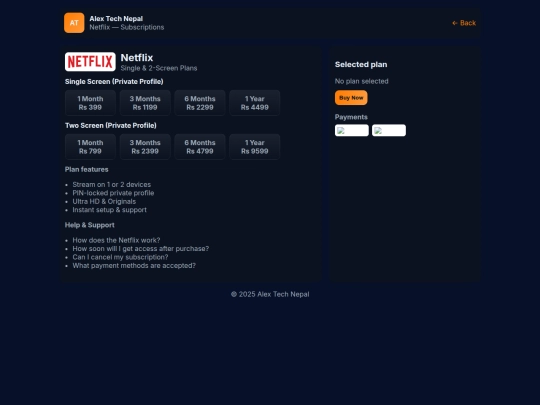Click the 'No plan selected' status text
Viewport: 540px width, 405px height.
click(x=362, y=81)
